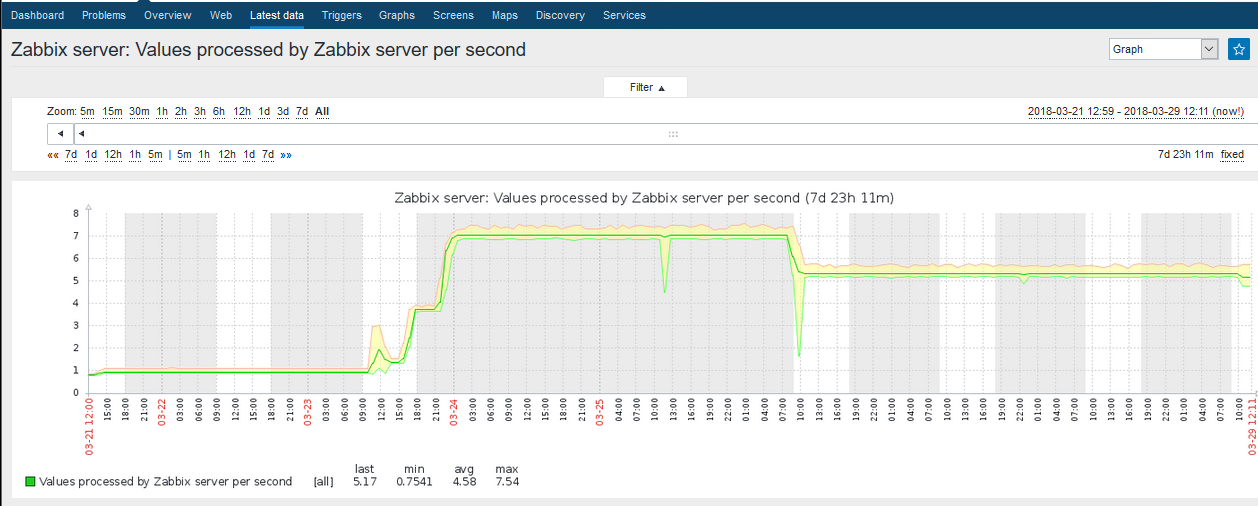This screenshot has width=1258, height=506.
Task: Set zoom to 6h
Action: pos(219,112)
